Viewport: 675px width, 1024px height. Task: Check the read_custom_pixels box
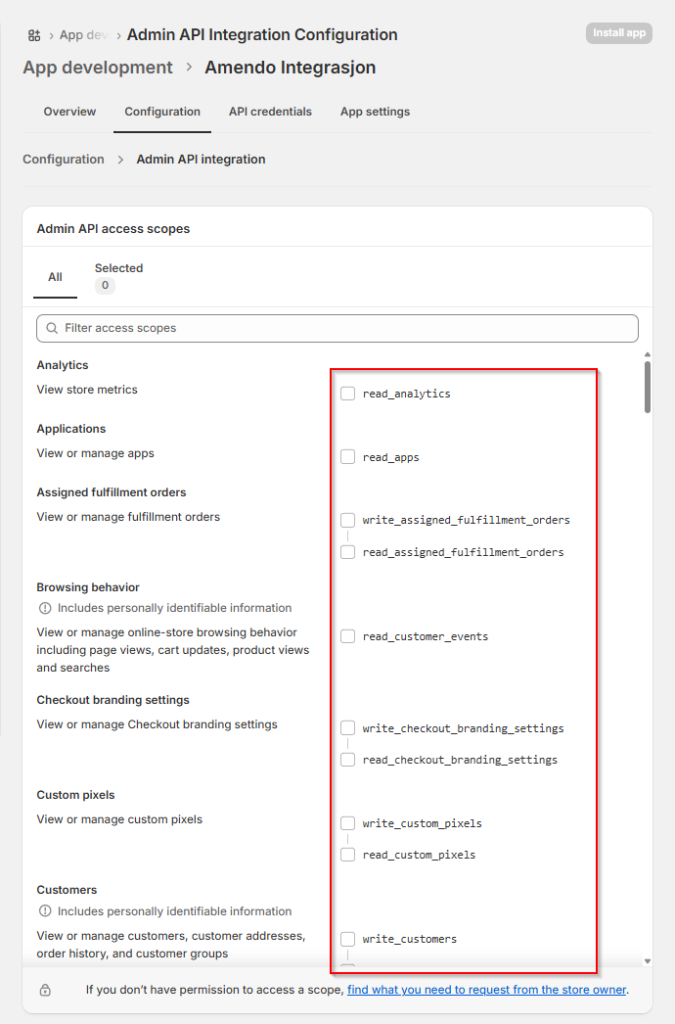[x=348, y=855]
